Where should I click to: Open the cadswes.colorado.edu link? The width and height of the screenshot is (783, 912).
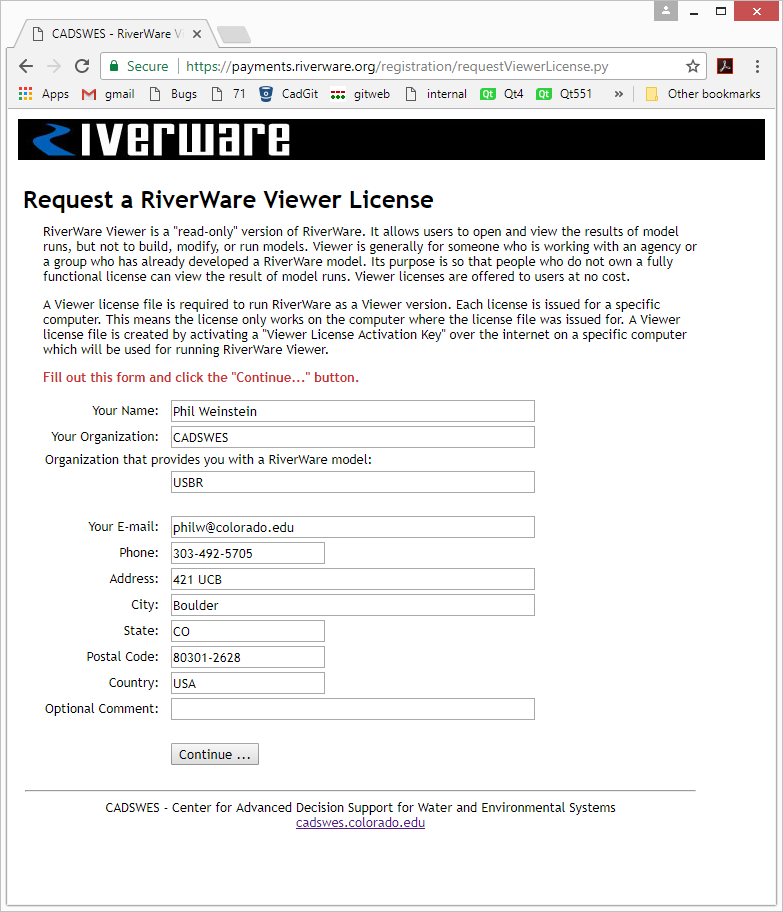click(360, 823)
